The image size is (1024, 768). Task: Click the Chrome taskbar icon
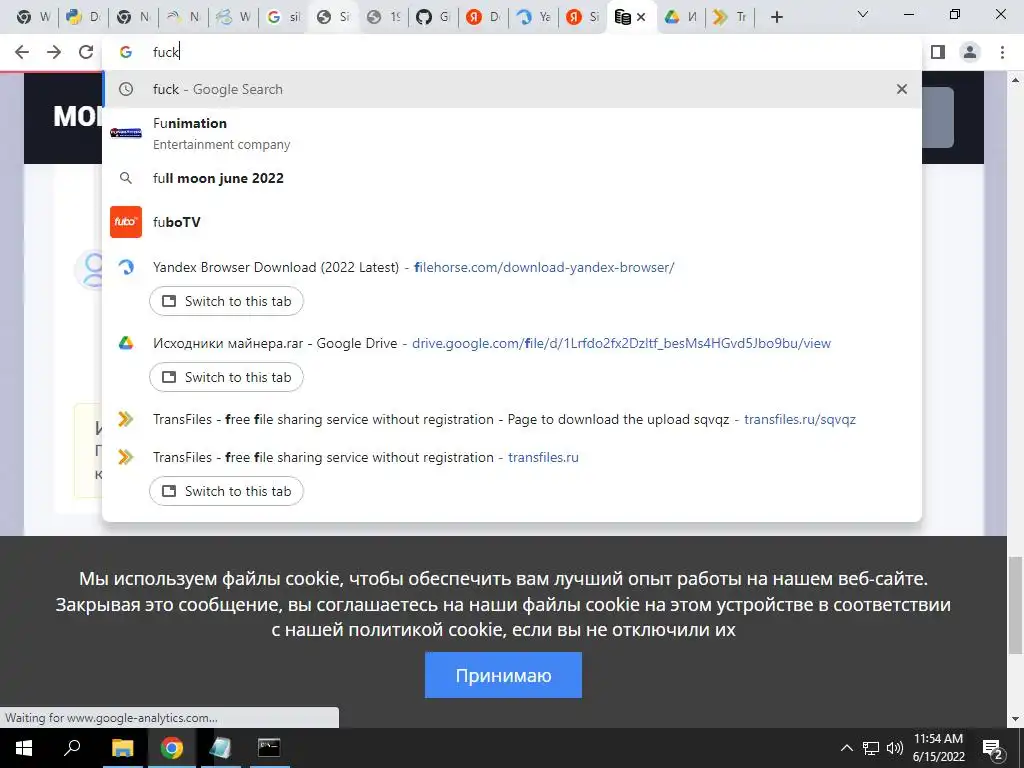(171, 748)
